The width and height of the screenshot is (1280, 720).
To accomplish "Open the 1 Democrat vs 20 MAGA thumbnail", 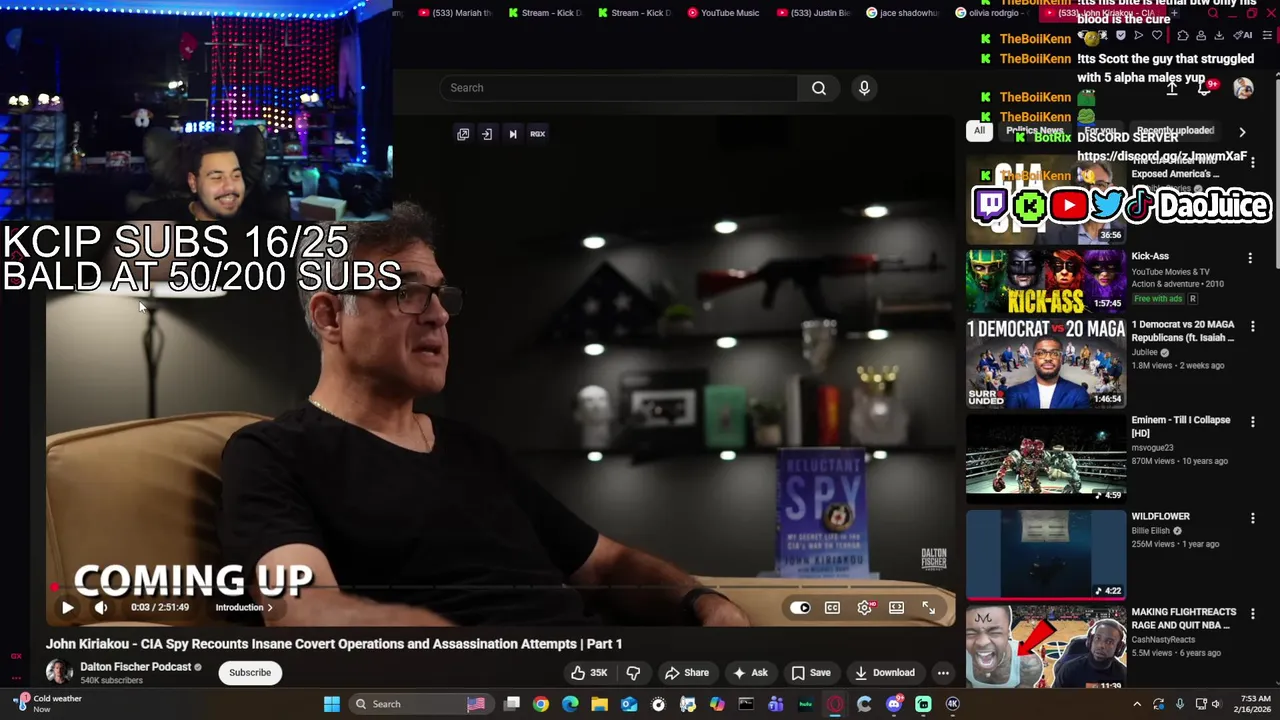I will pos(1046,363).
